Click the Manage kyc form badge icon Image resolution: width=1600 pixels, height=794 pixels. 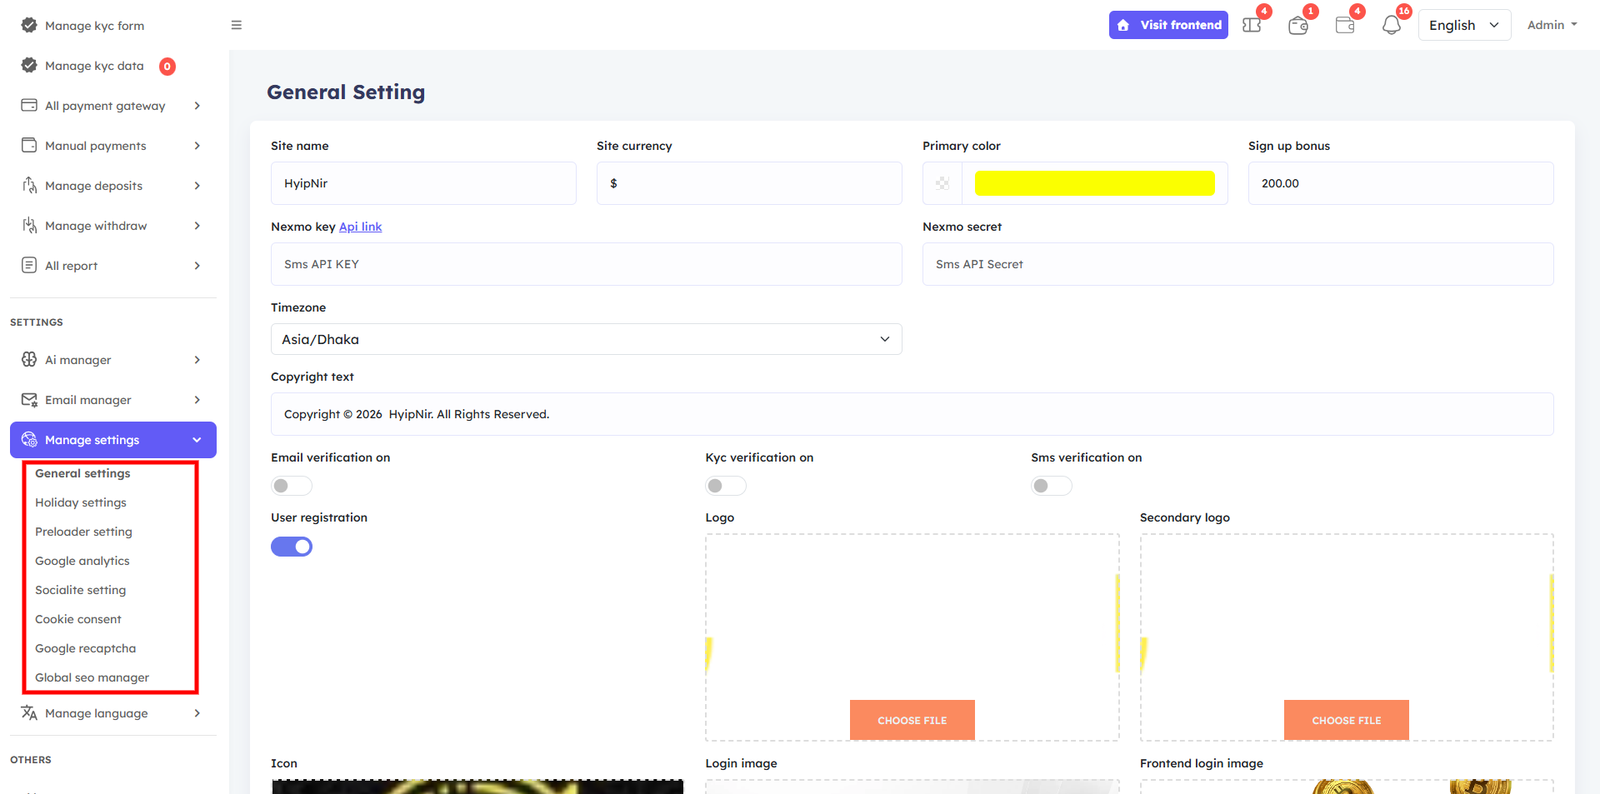point(29,25)
